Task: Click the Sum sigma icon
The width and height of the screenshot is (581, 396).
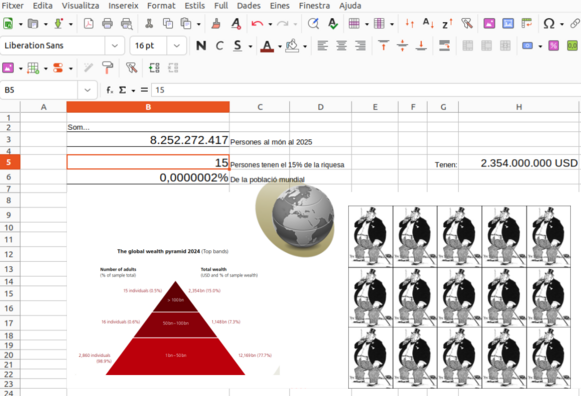Action: pyautogui.click(x=122, y=90)
